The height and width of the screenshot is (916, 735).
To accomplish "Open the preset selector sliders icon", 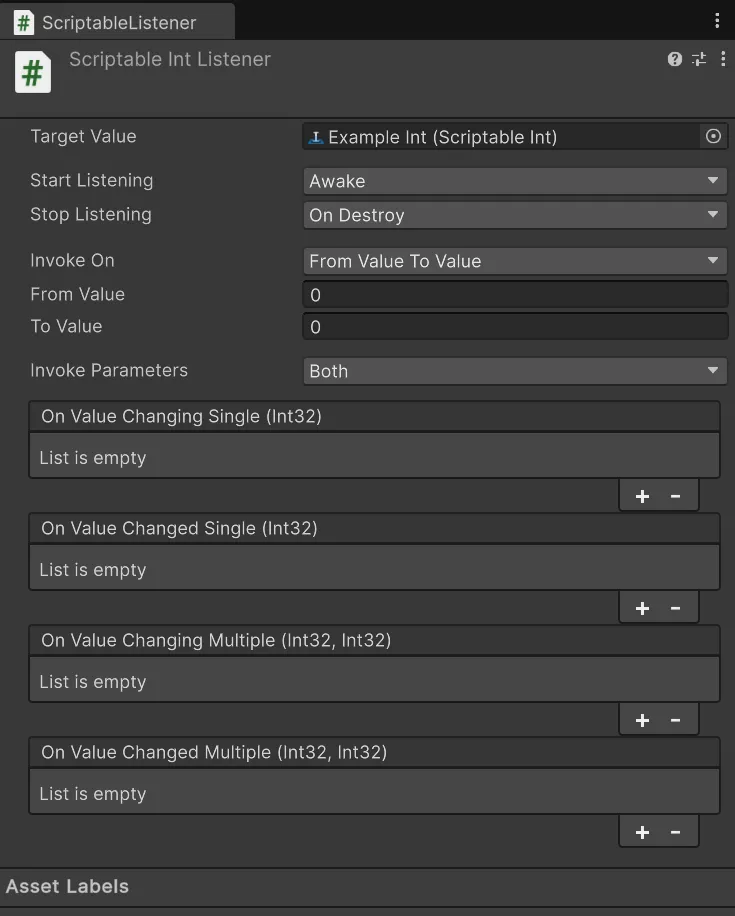I will (x=699, y=60).
